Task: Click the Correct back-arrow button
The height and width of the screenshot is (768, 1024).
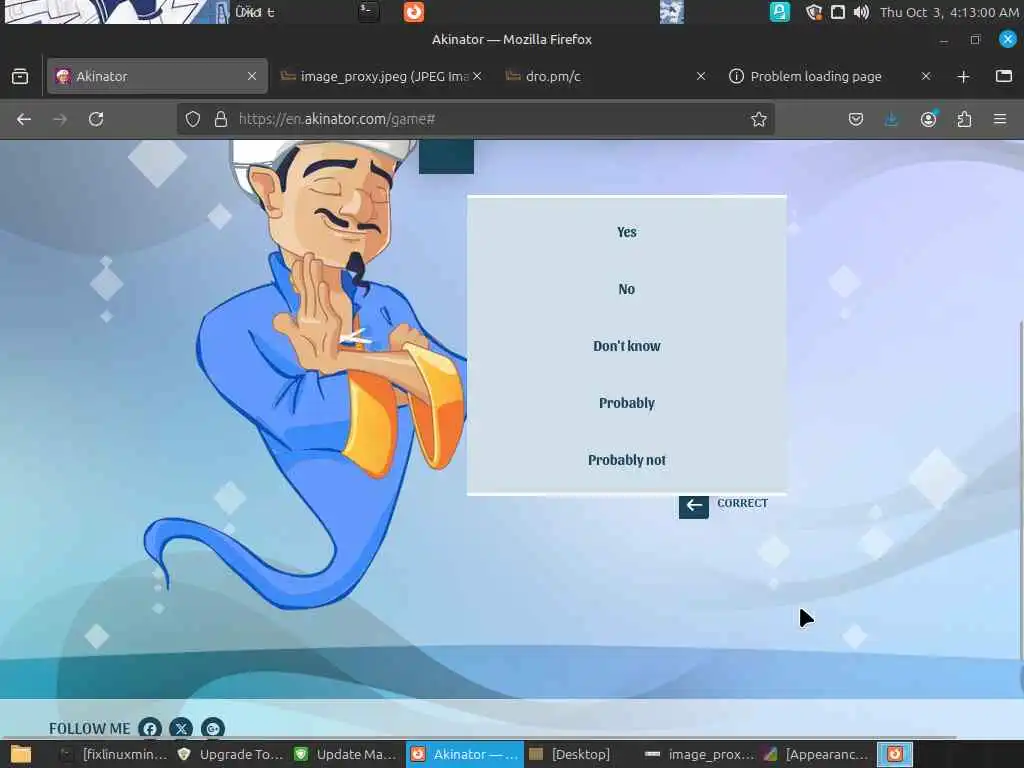Action: coord(694,505)
